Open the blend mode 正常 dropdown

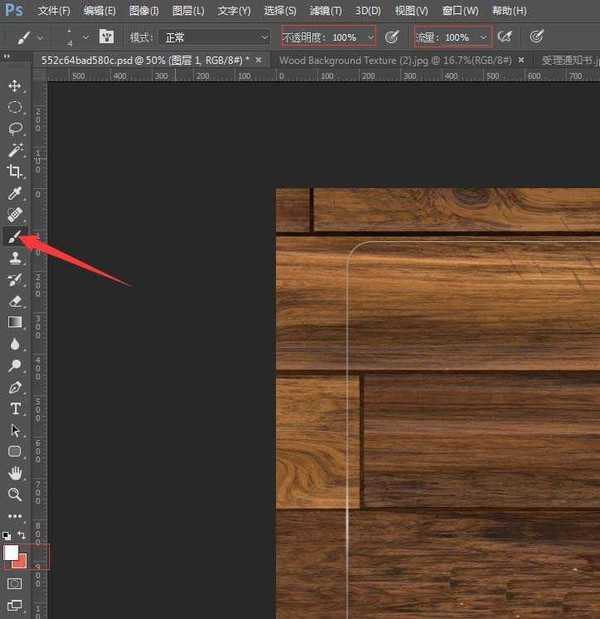pos(213,37)
